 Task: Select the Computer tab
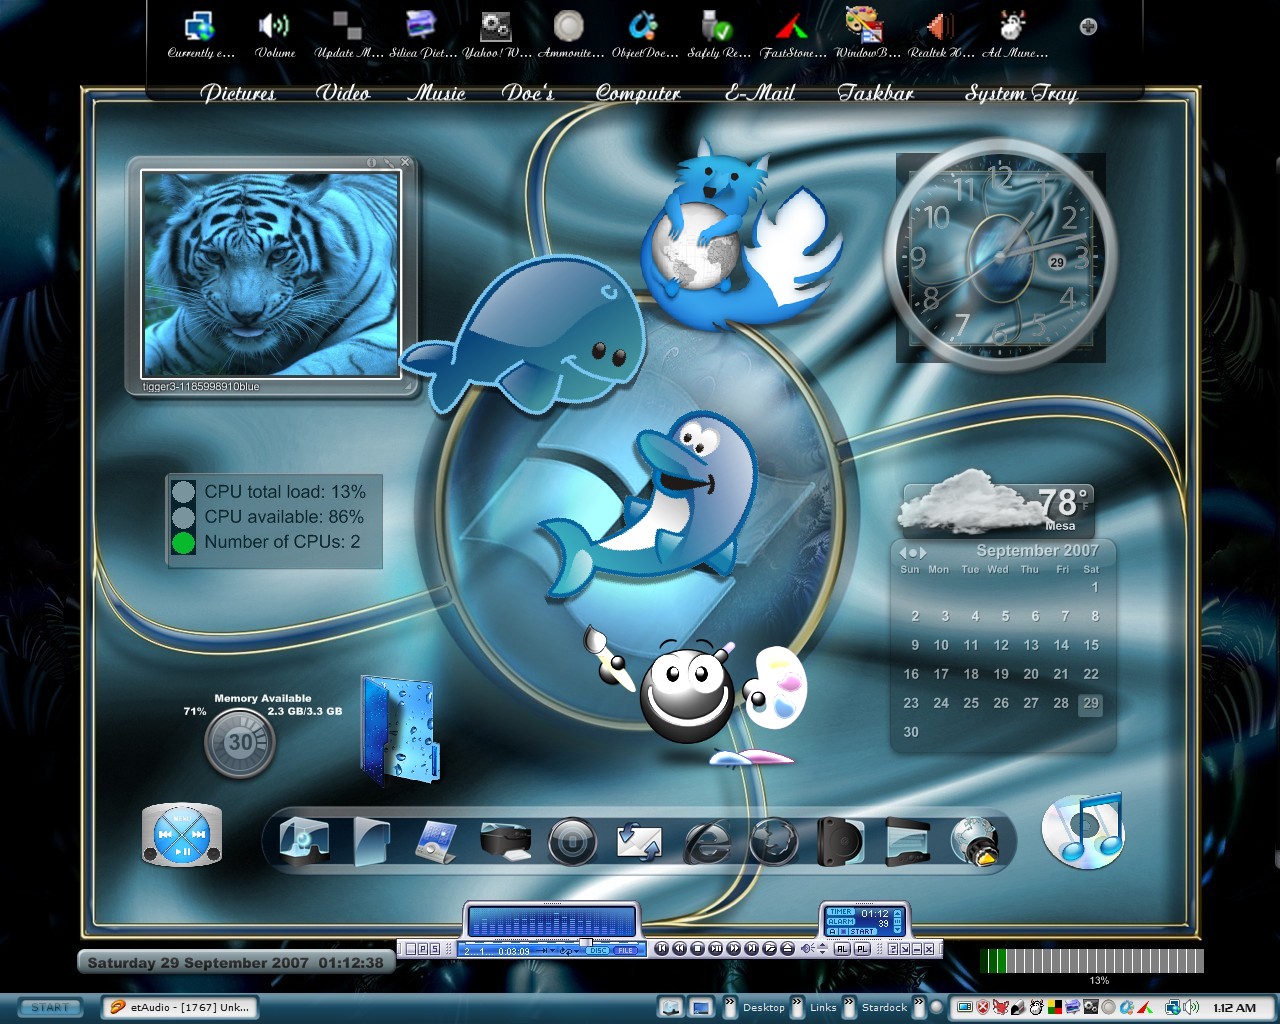[x=638, y=93]
